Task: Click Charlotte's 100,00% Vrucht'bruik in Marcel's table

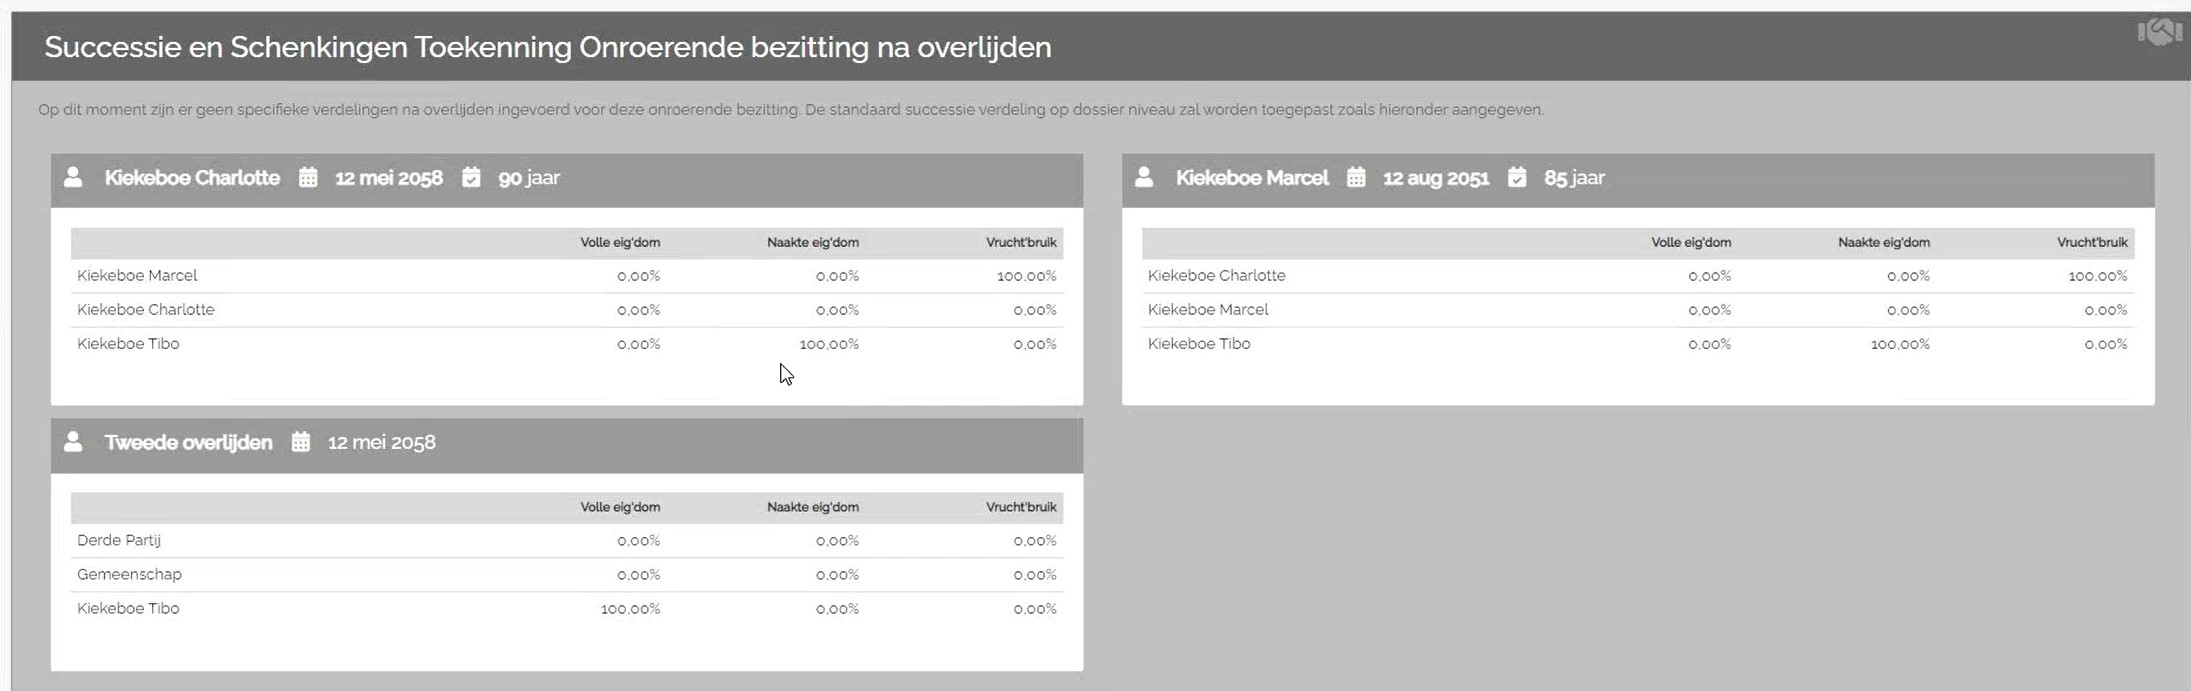Action: click(2098, 276)
